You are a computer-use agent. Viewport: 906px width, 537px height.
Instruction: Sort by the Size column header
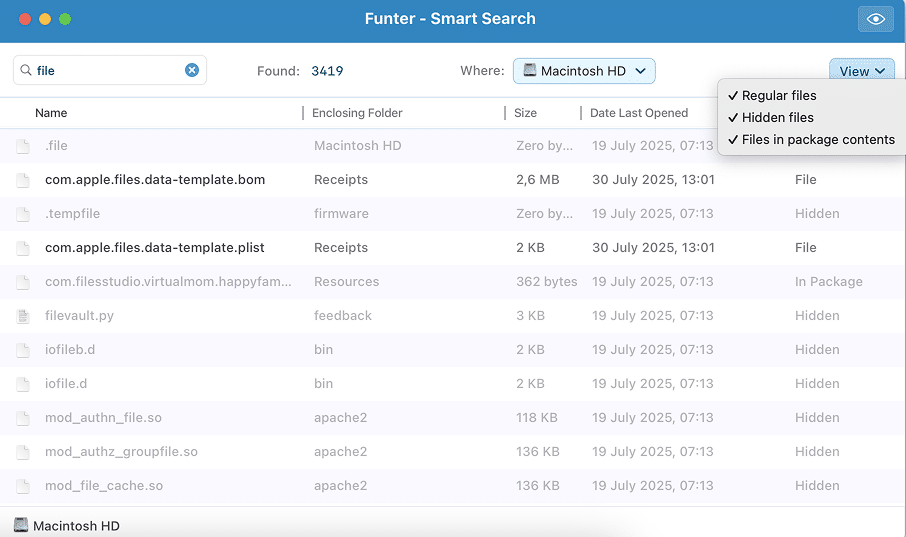(525, 113)
